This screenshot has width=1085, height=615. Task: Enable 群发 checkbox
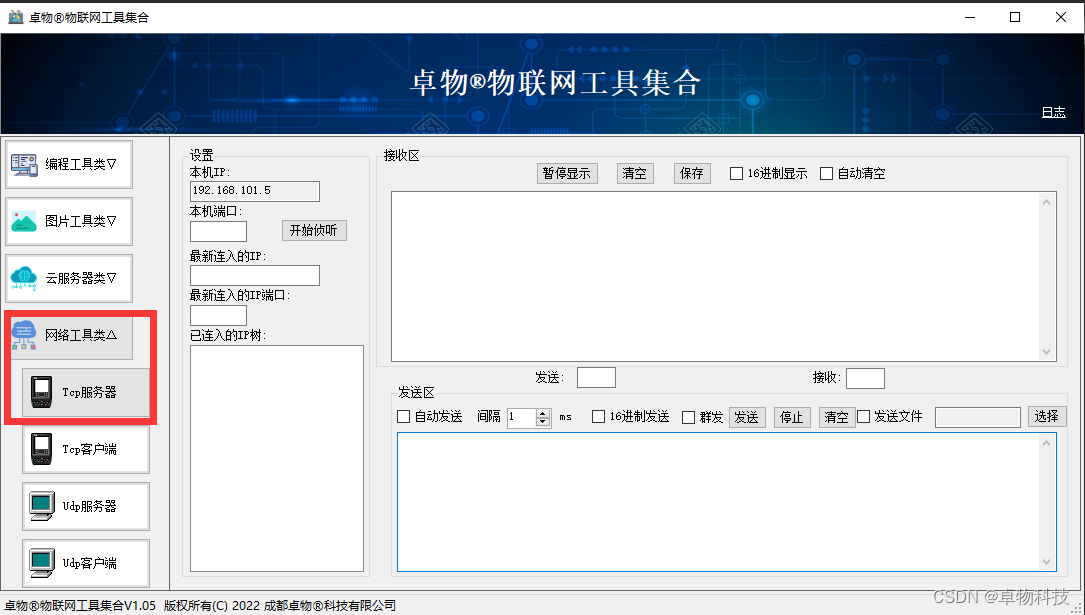tap(689, 417)
